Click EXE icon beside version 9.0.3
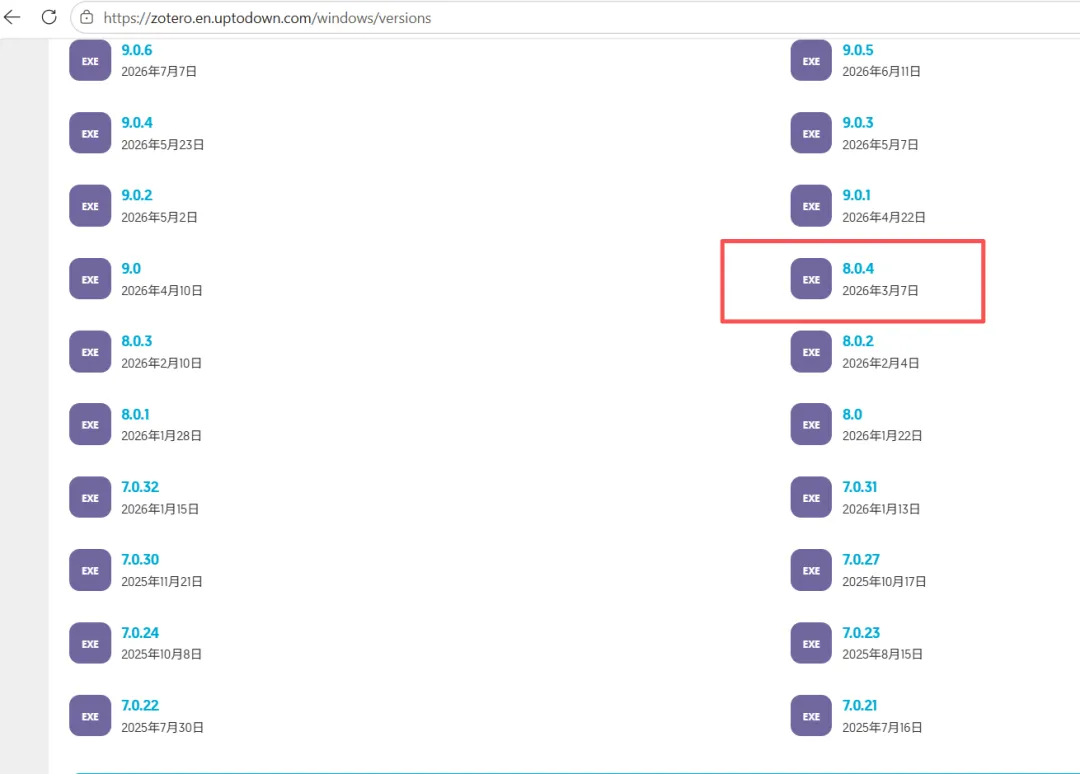This screenshot has height=774, width=1080. click(x=811, y=133)
